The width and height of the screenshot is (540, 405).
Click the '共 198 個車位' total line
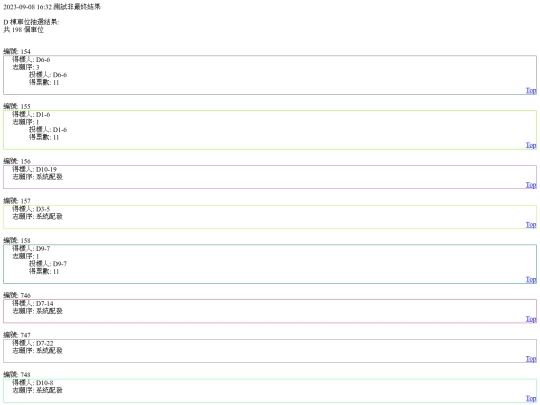[23, 30]
